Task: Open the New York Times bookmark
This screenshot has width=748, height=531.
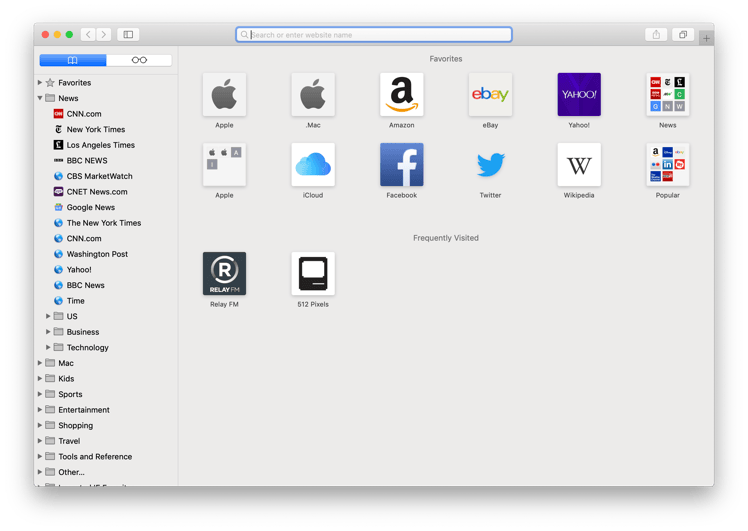Action: click(89, 129)
